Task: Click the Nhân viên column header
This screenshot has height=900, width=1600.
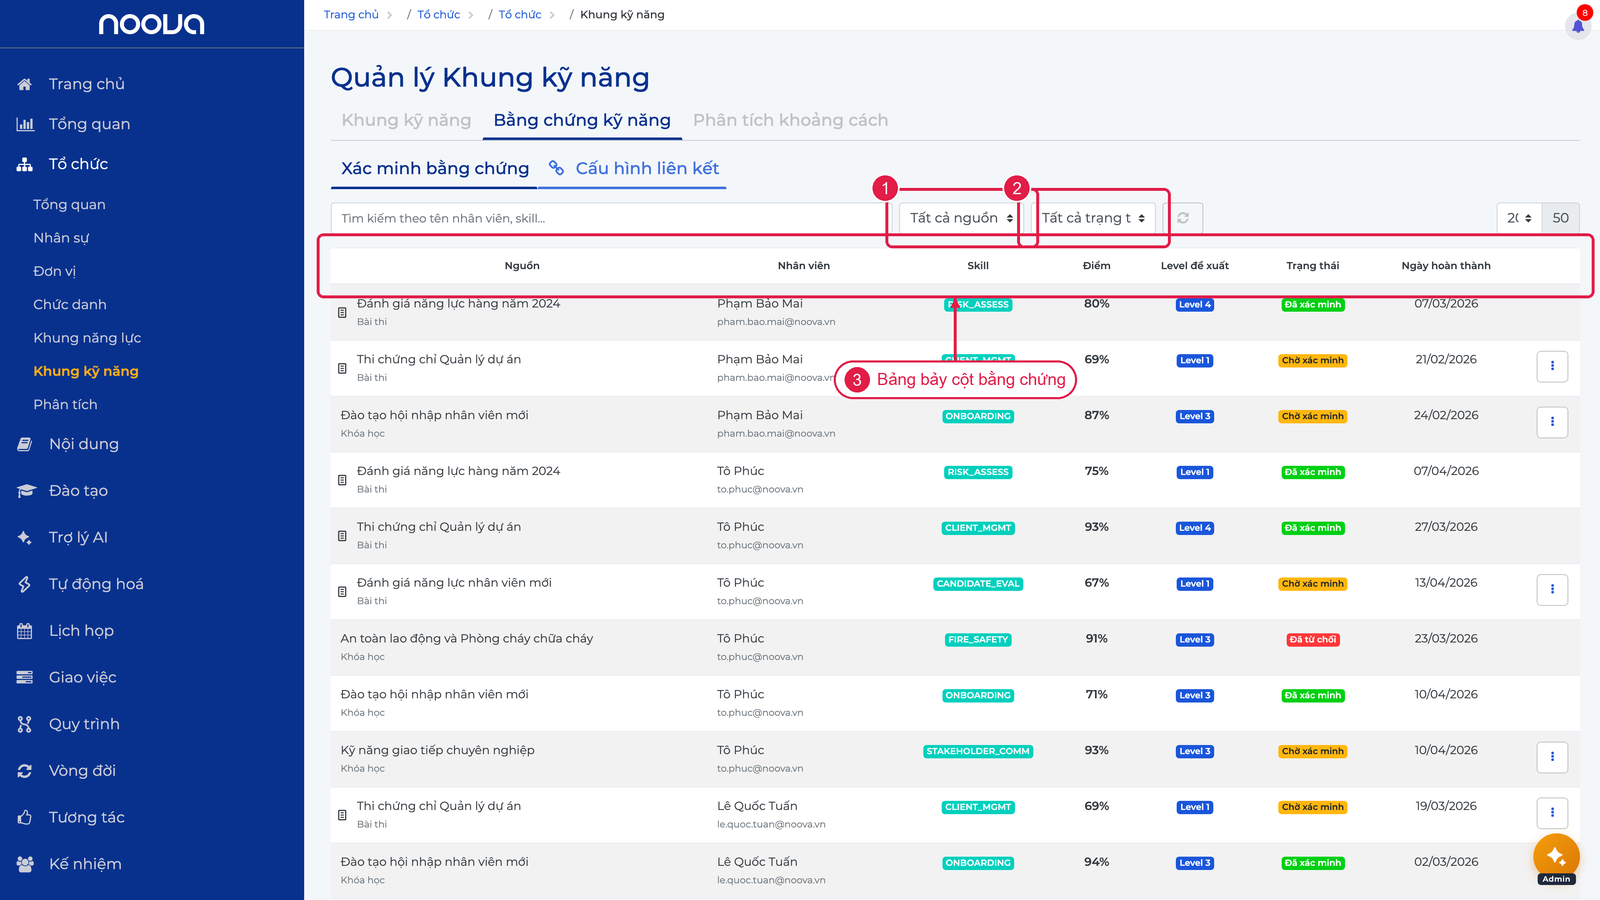Action: (x=804, y=266)
